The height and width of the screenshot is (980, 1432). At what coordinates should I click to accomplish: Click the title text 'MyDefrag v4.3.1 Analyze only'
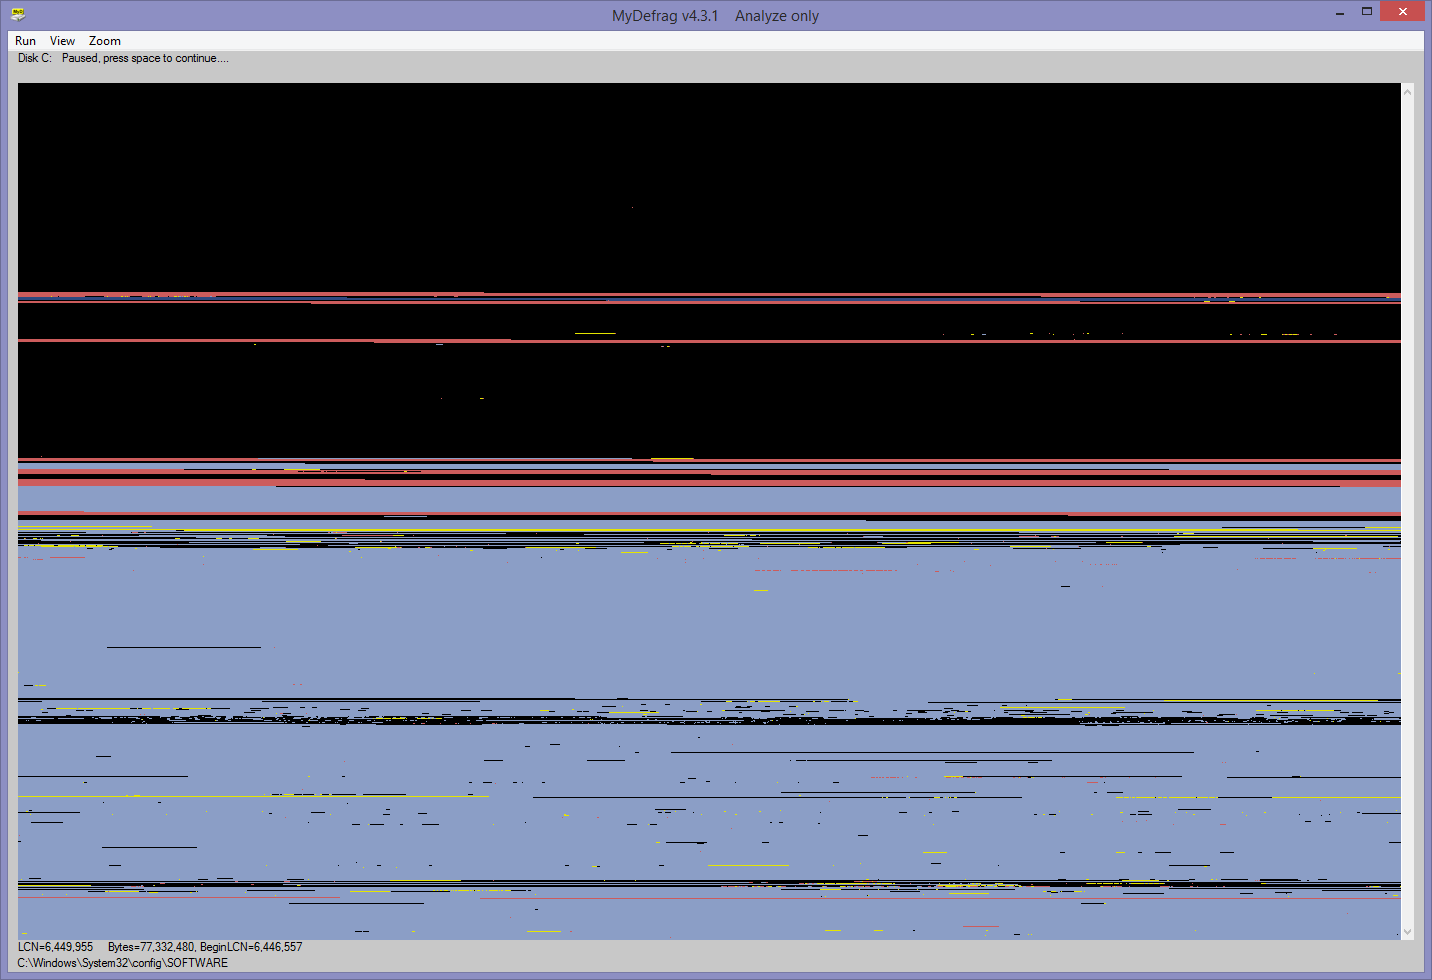click(715, 16)
